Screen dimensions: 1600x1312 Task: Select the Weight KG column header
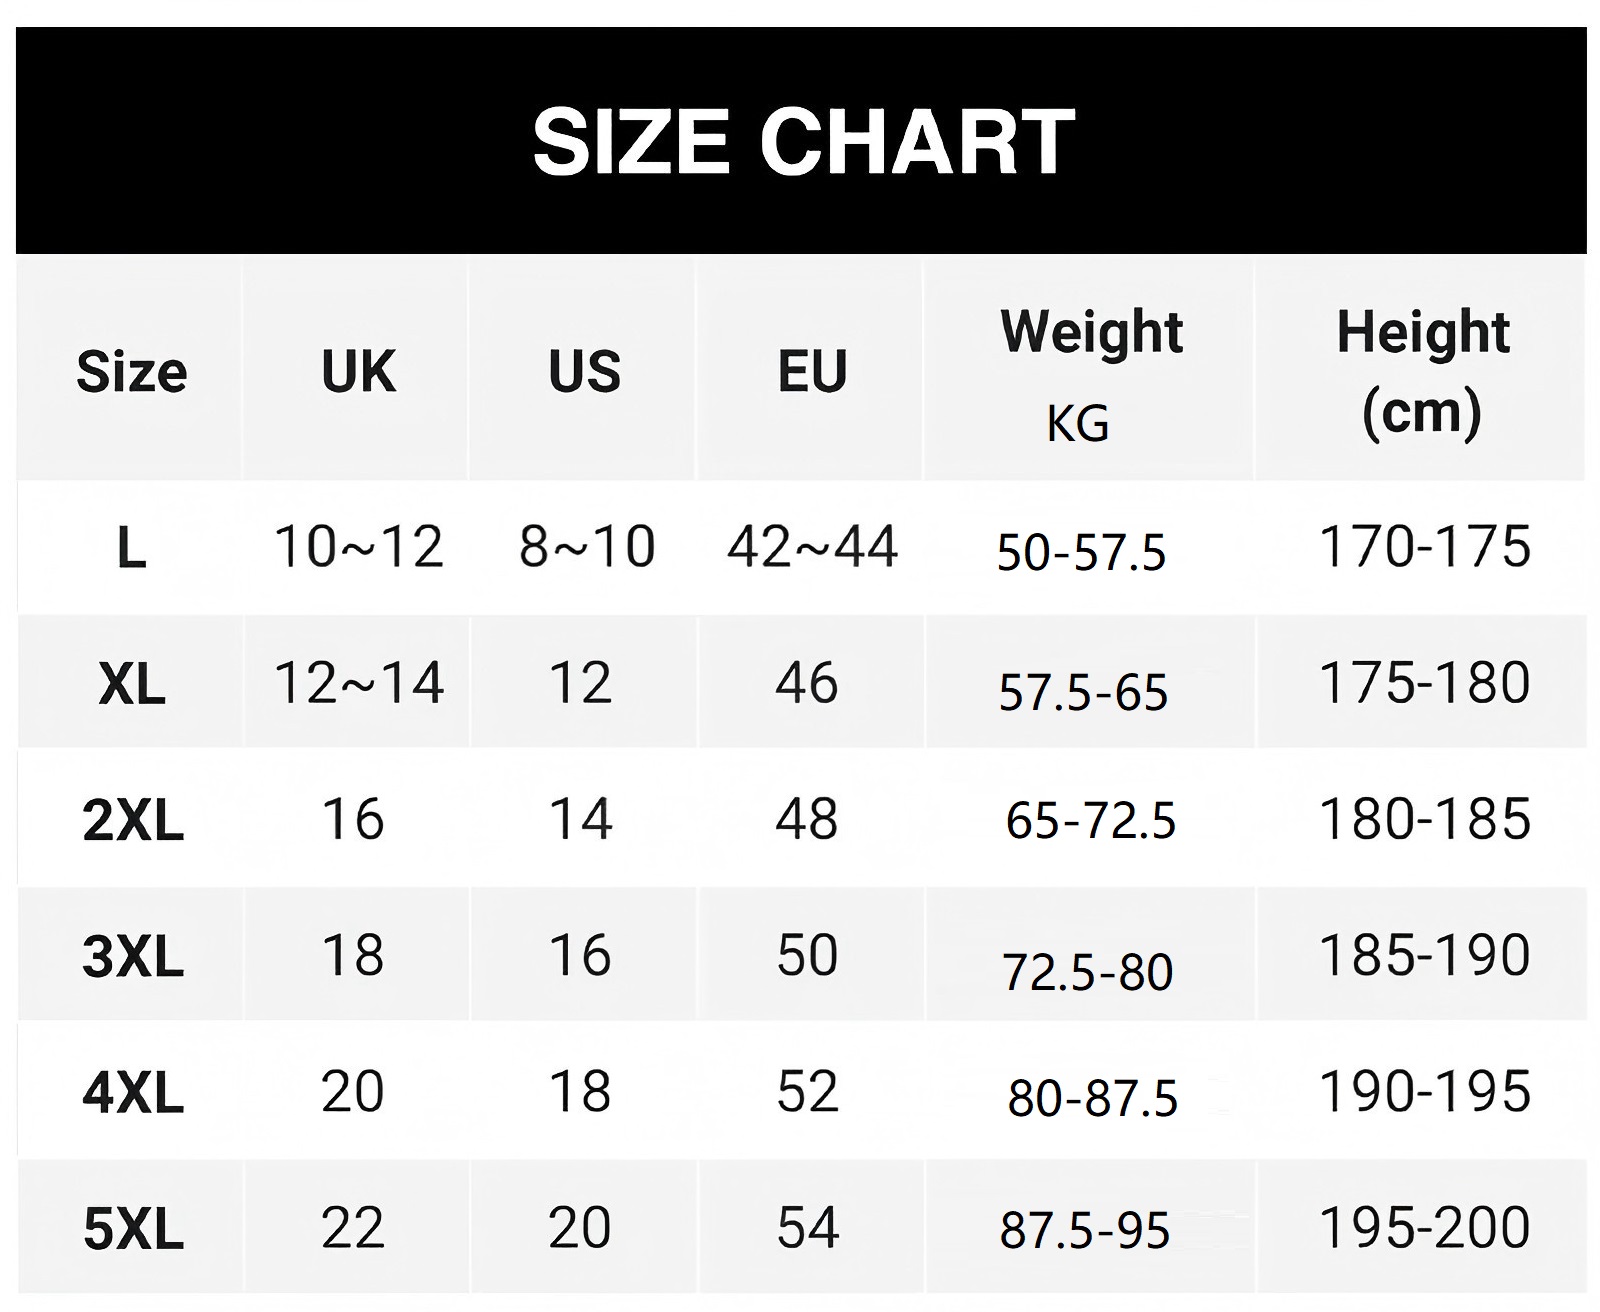click(1090, 374)
